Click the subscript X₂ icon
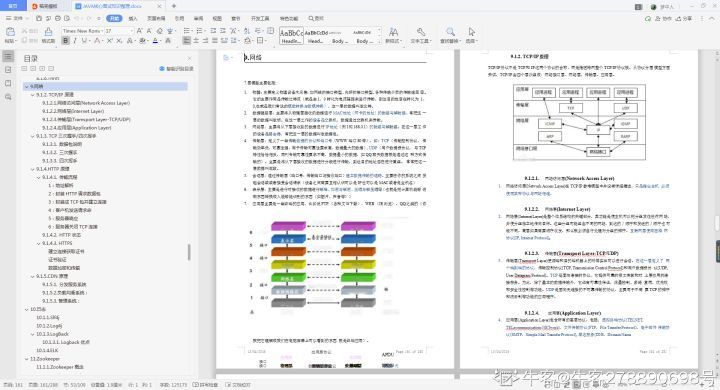 [119, 41]
